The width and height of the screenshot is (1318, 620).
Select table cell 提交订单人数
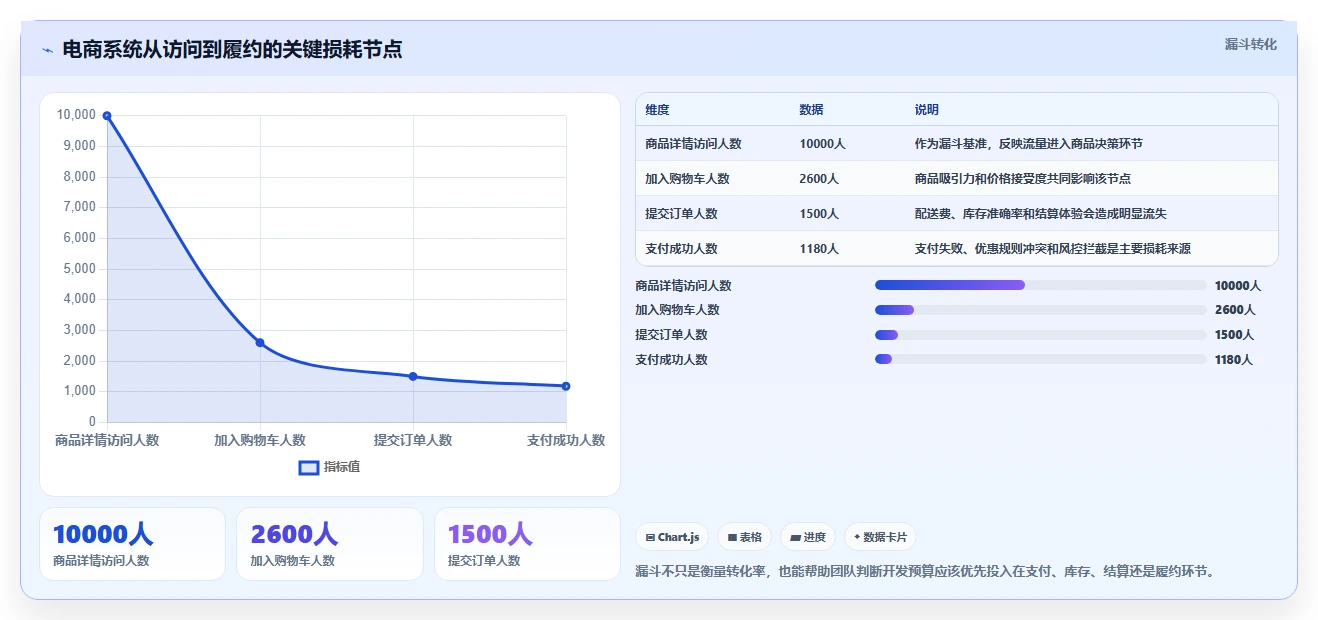tap(681, 214)
